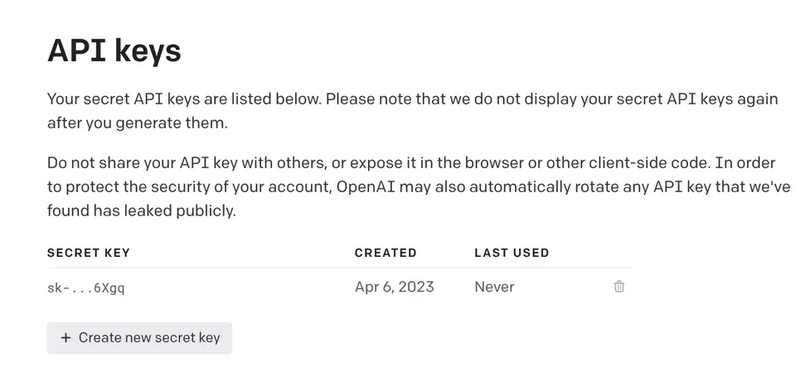Click the Never last used value
800x367 pixels.
point(494,287)
